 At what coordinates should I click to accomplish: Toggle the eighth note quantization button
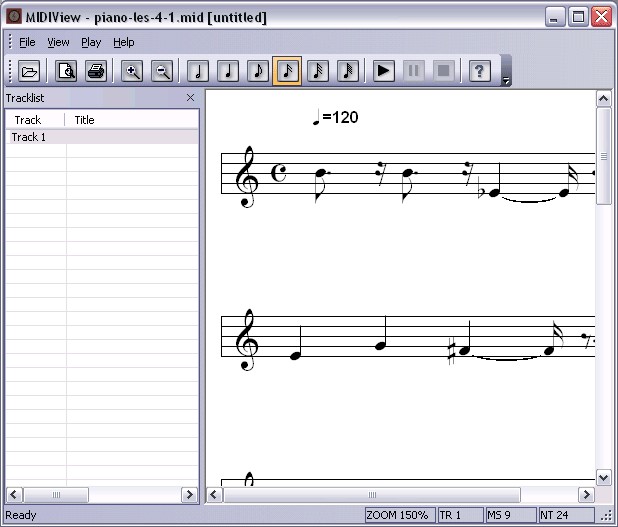pos(258,71)
